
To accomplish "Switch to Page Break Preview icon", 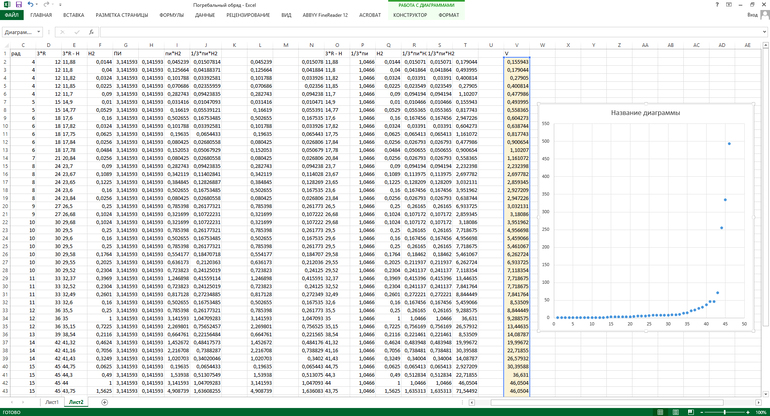I will click(690, 412).
